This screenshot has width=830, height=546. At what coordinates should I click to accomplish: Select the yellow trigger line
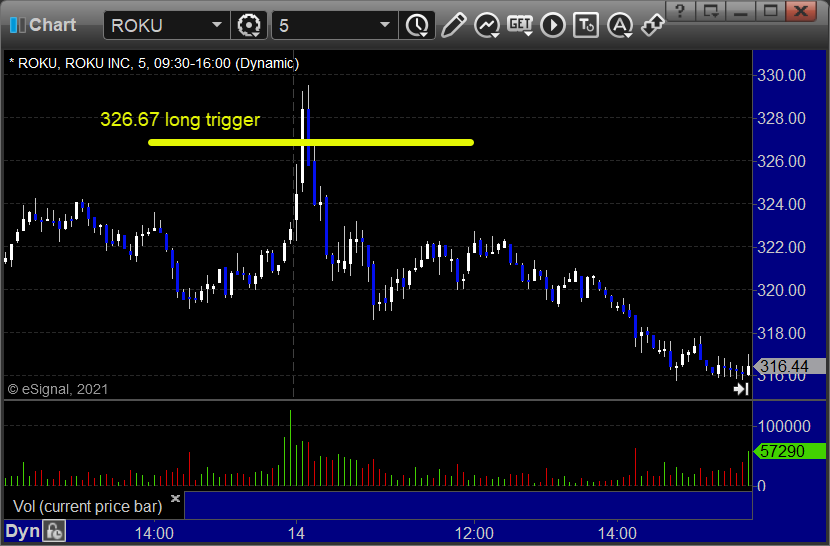pyautogui.click(x=311, y=142)
